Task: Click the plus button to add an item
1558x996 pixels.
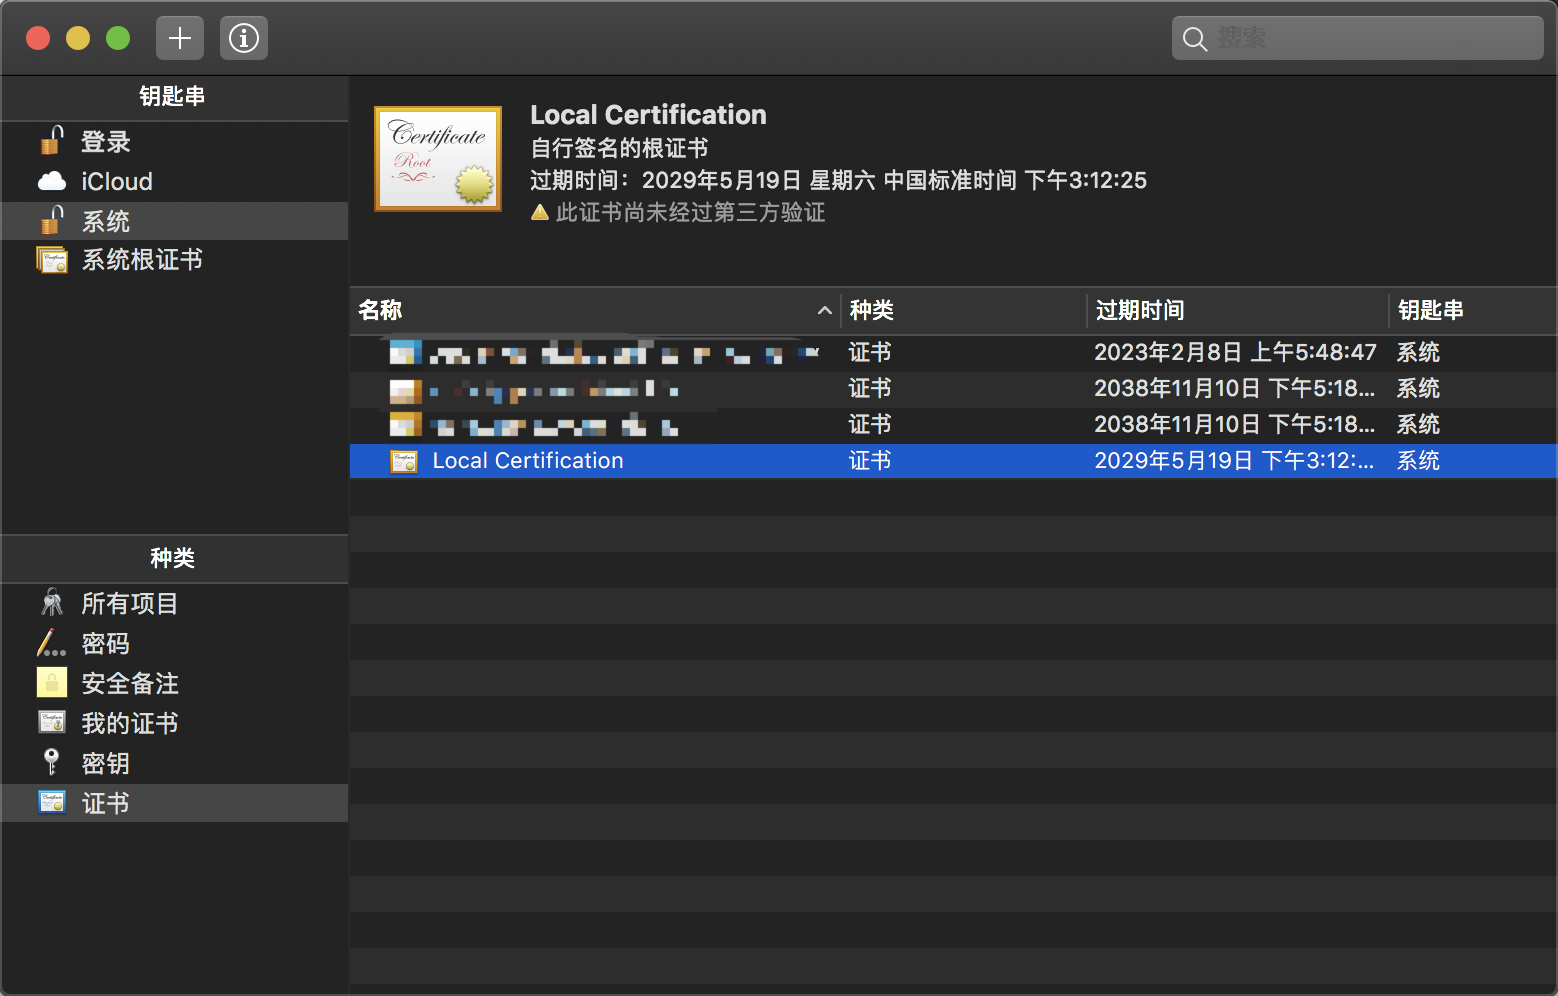Action: pos(180,38)
